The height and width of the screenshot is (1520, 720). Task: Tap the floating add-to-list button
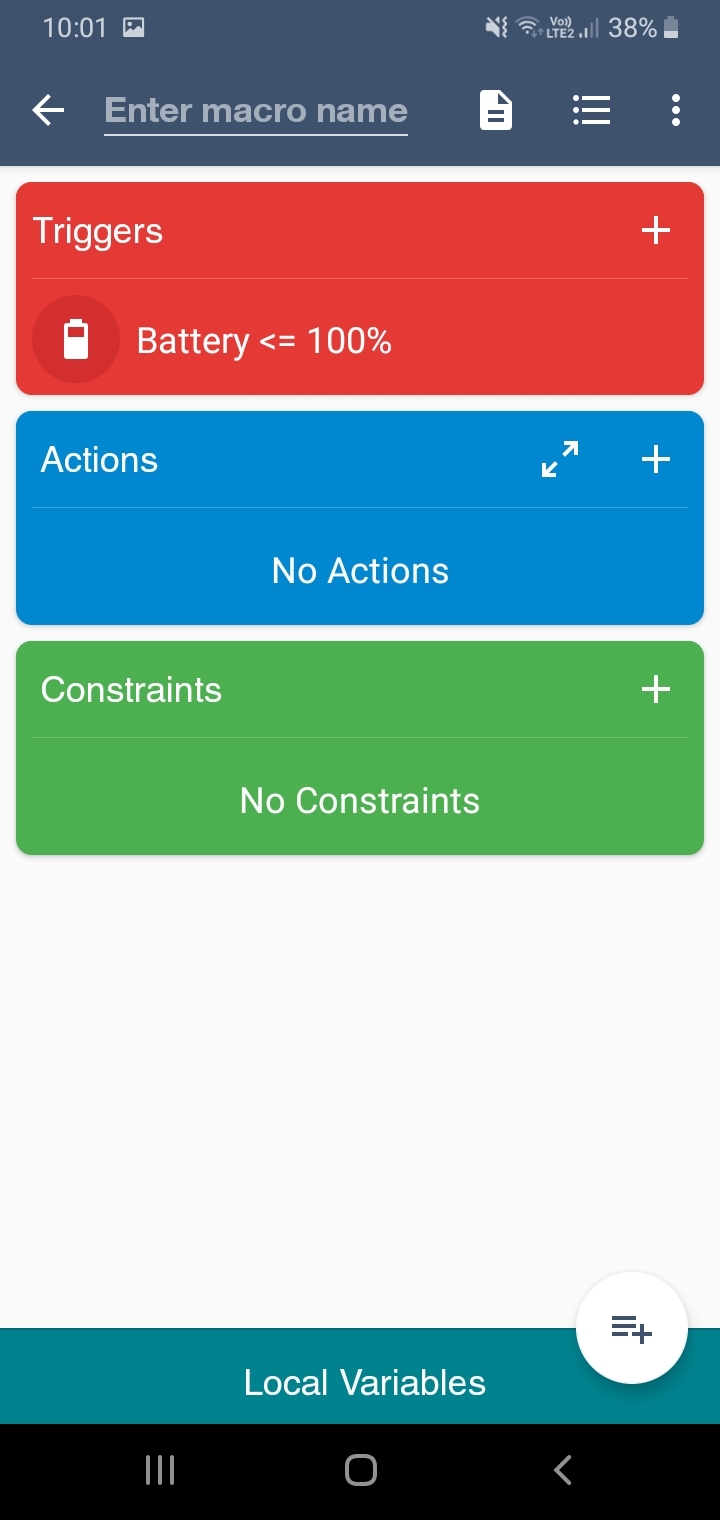pos(632,1328)
